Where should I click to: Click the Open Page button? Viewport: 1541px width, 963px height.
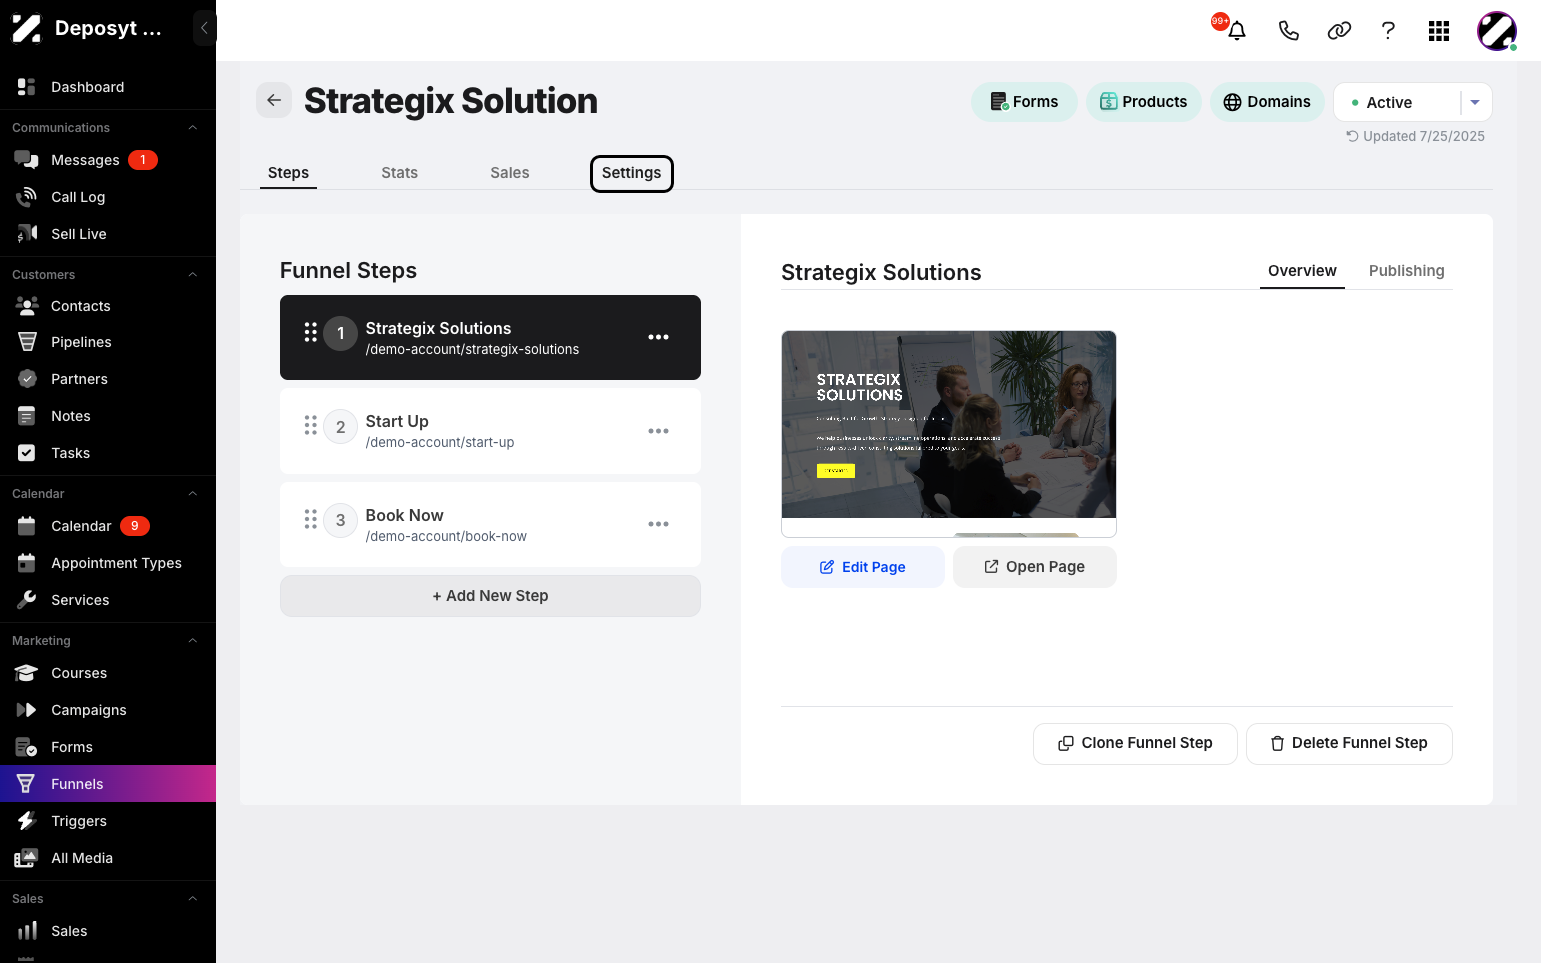[1035, 567]
